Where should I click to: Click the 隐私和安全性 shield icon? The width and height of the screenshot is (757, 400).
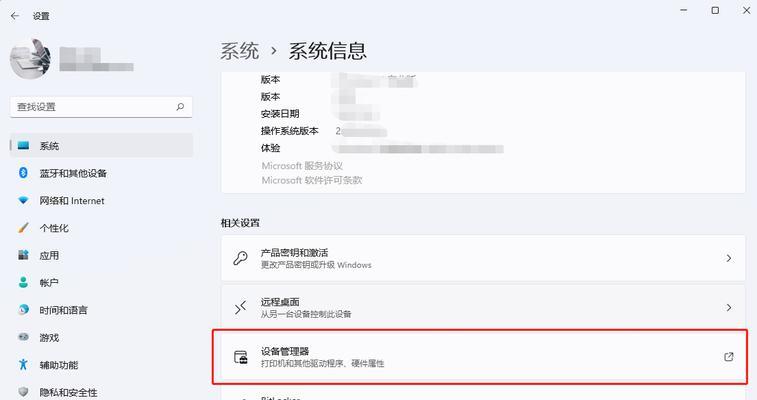click(23, 392)
